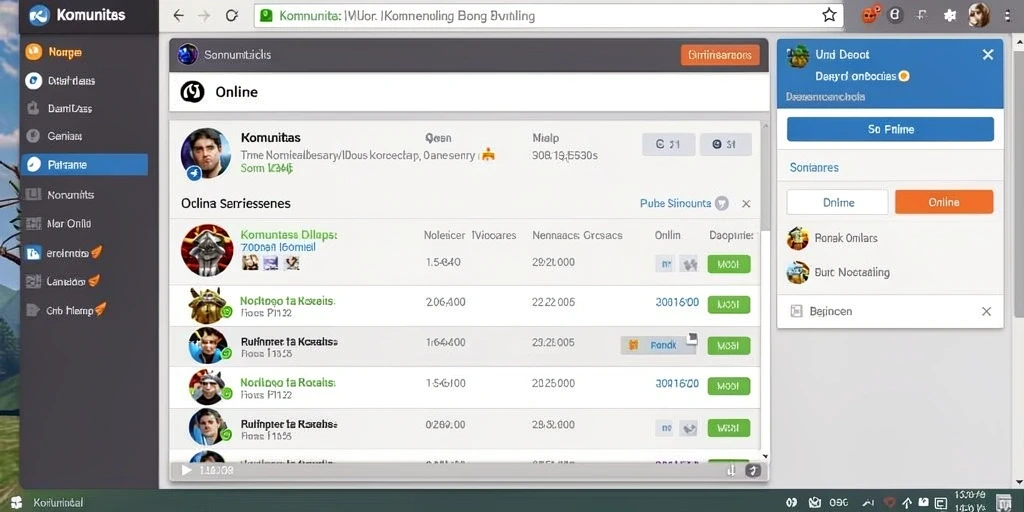The image size is (1024, 512).
Task: Open the first Rufinpter ta Rokalts link
Action: 289,342
